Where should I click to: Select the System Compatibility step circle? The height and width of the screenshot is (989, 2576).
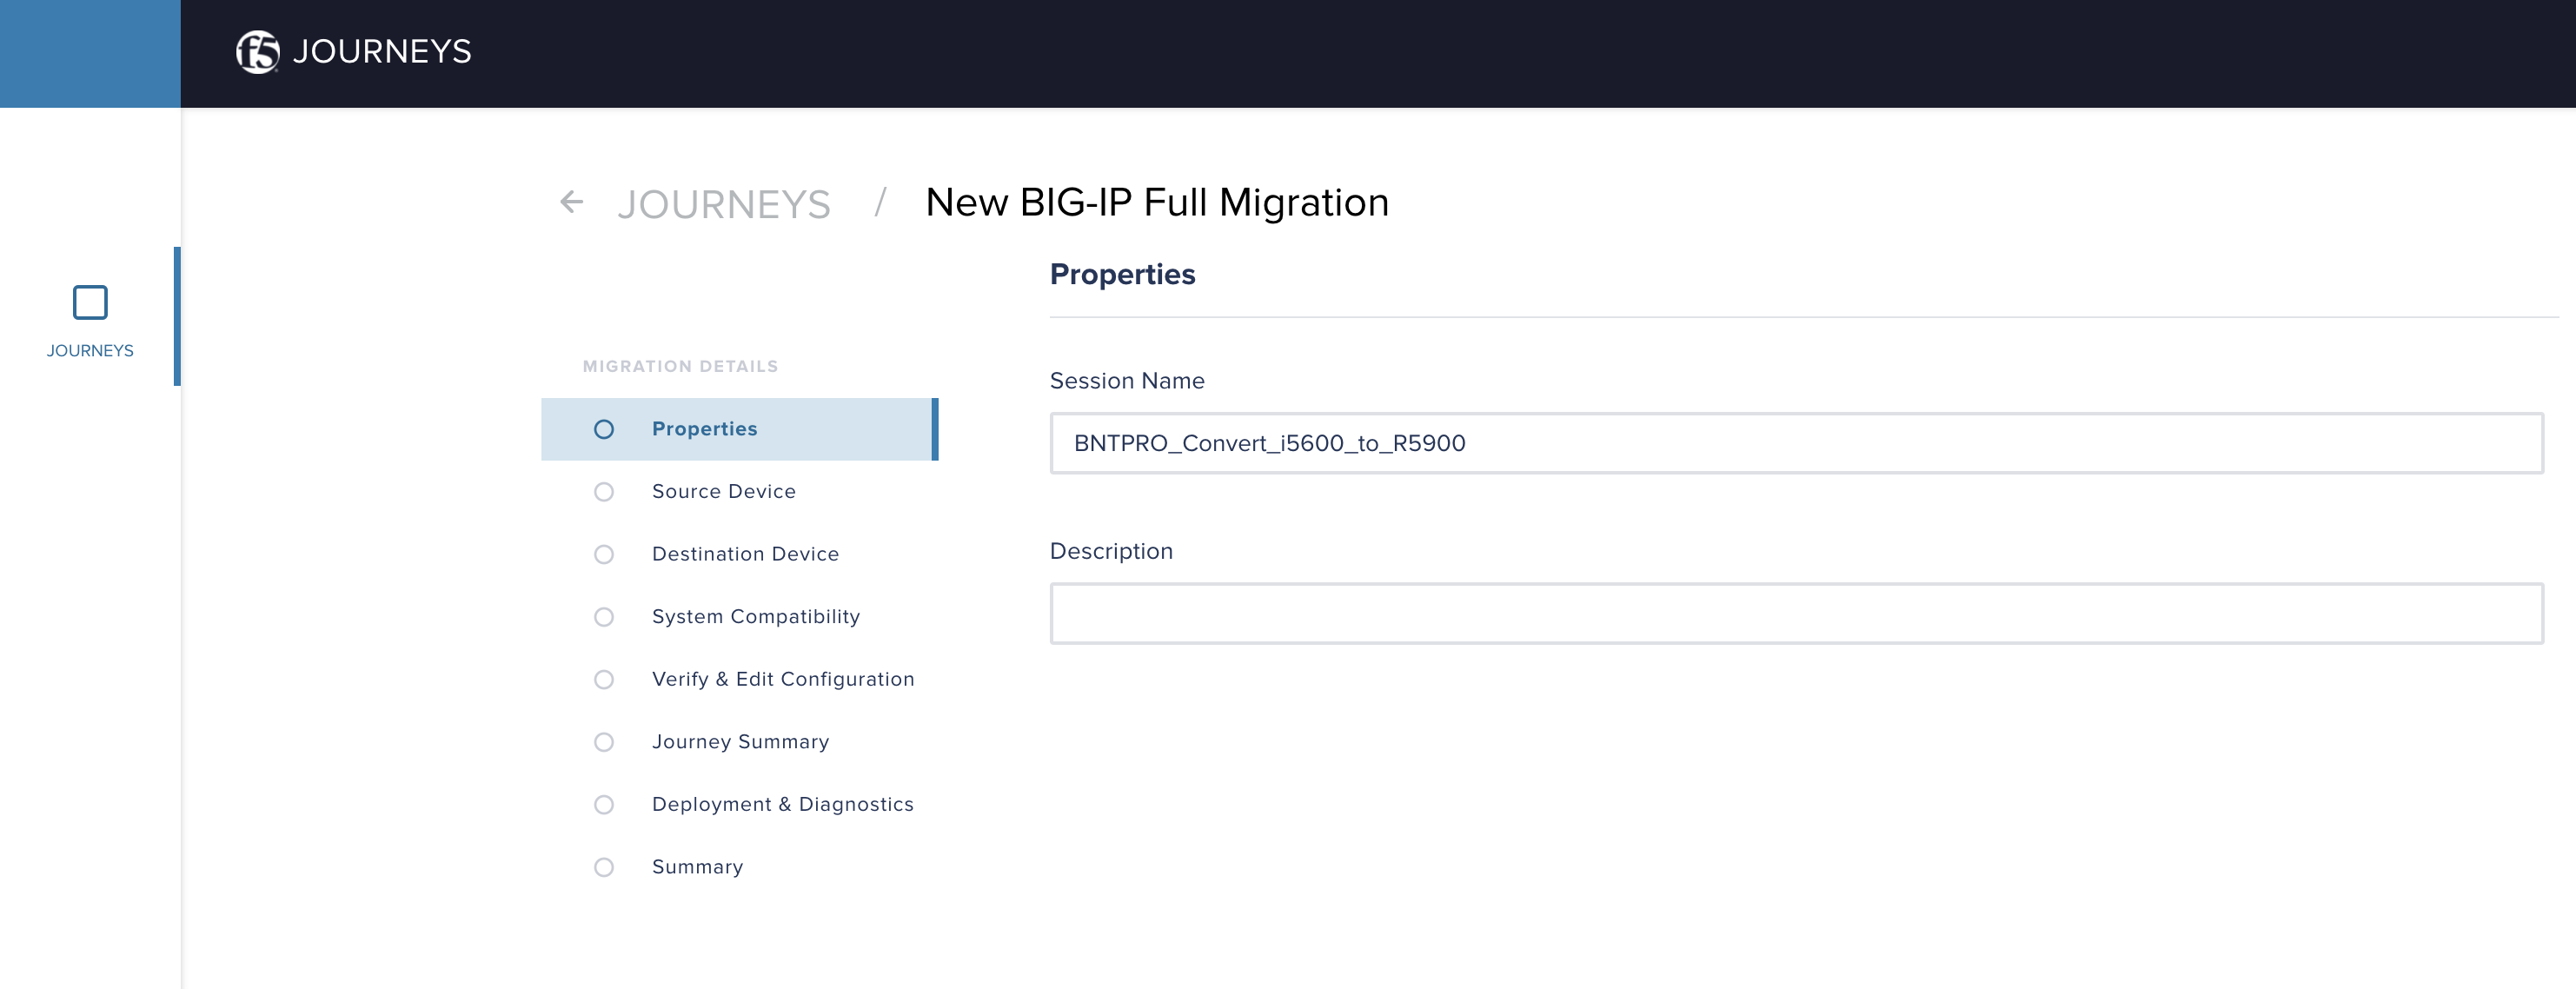(x=603, y=617)
